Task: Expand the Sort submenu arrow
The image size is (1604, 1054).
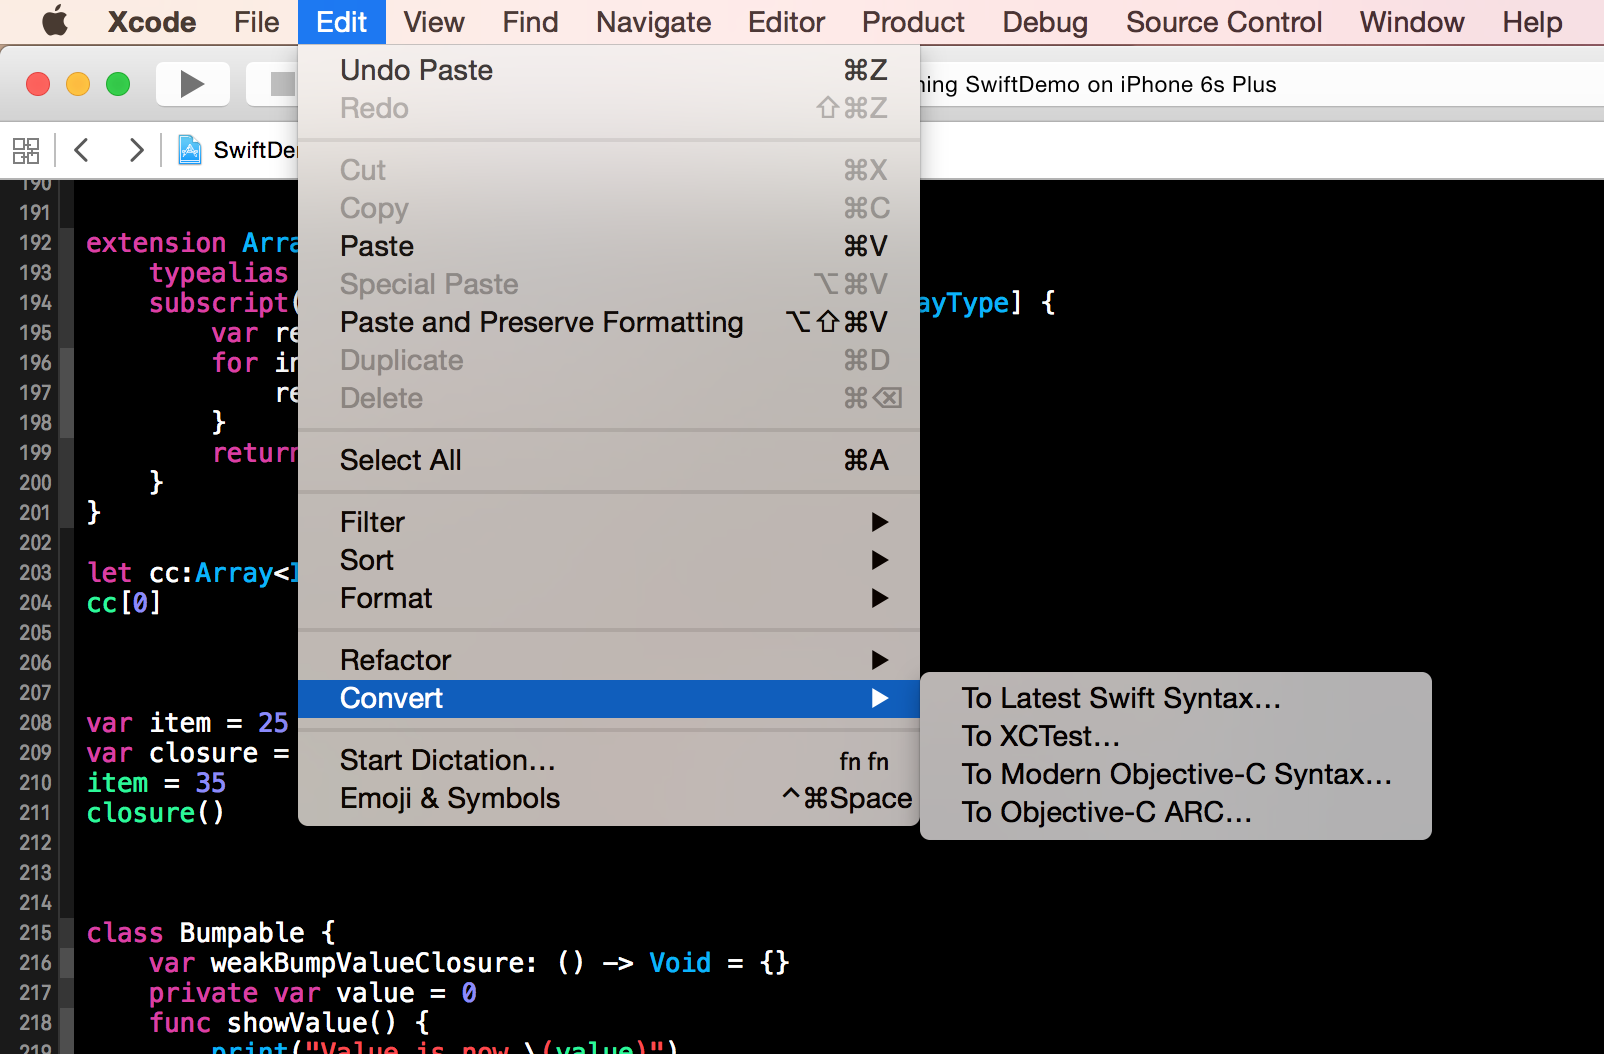Action: (880, 560)
